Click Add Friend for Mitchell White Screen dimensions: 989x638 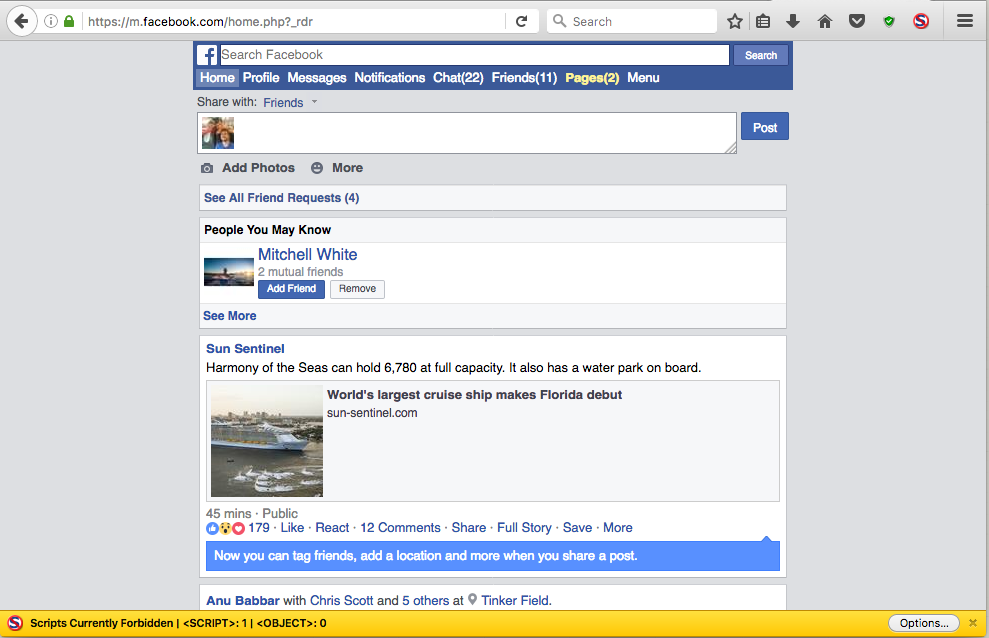[x=291, y=289]
